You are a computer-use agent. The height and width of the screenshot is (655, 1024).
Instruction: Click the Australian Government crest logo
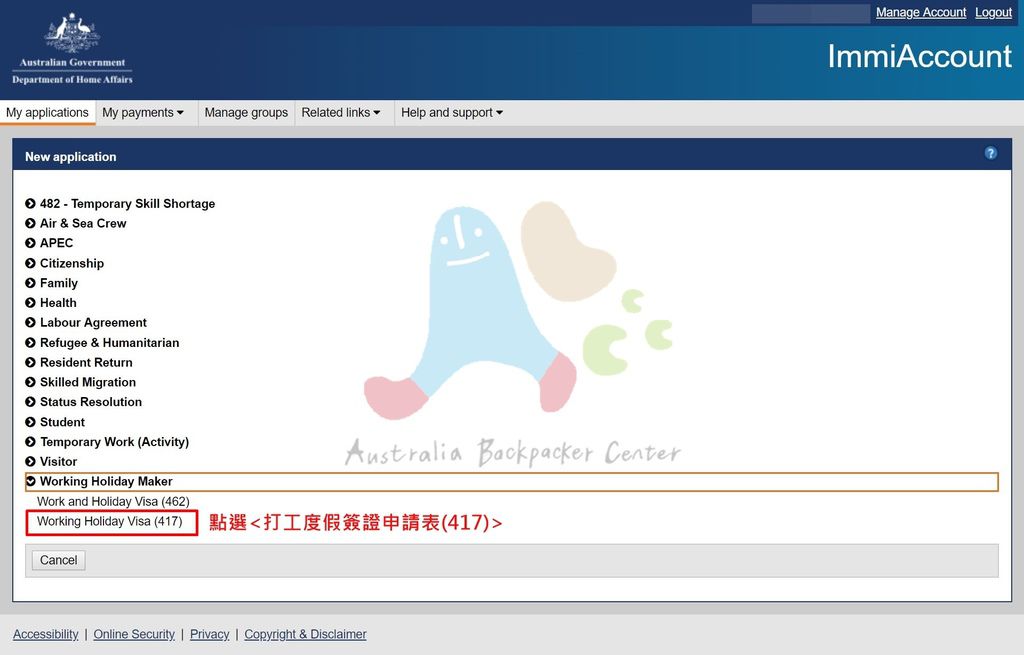pyautogui.click(x=72, y=49)
